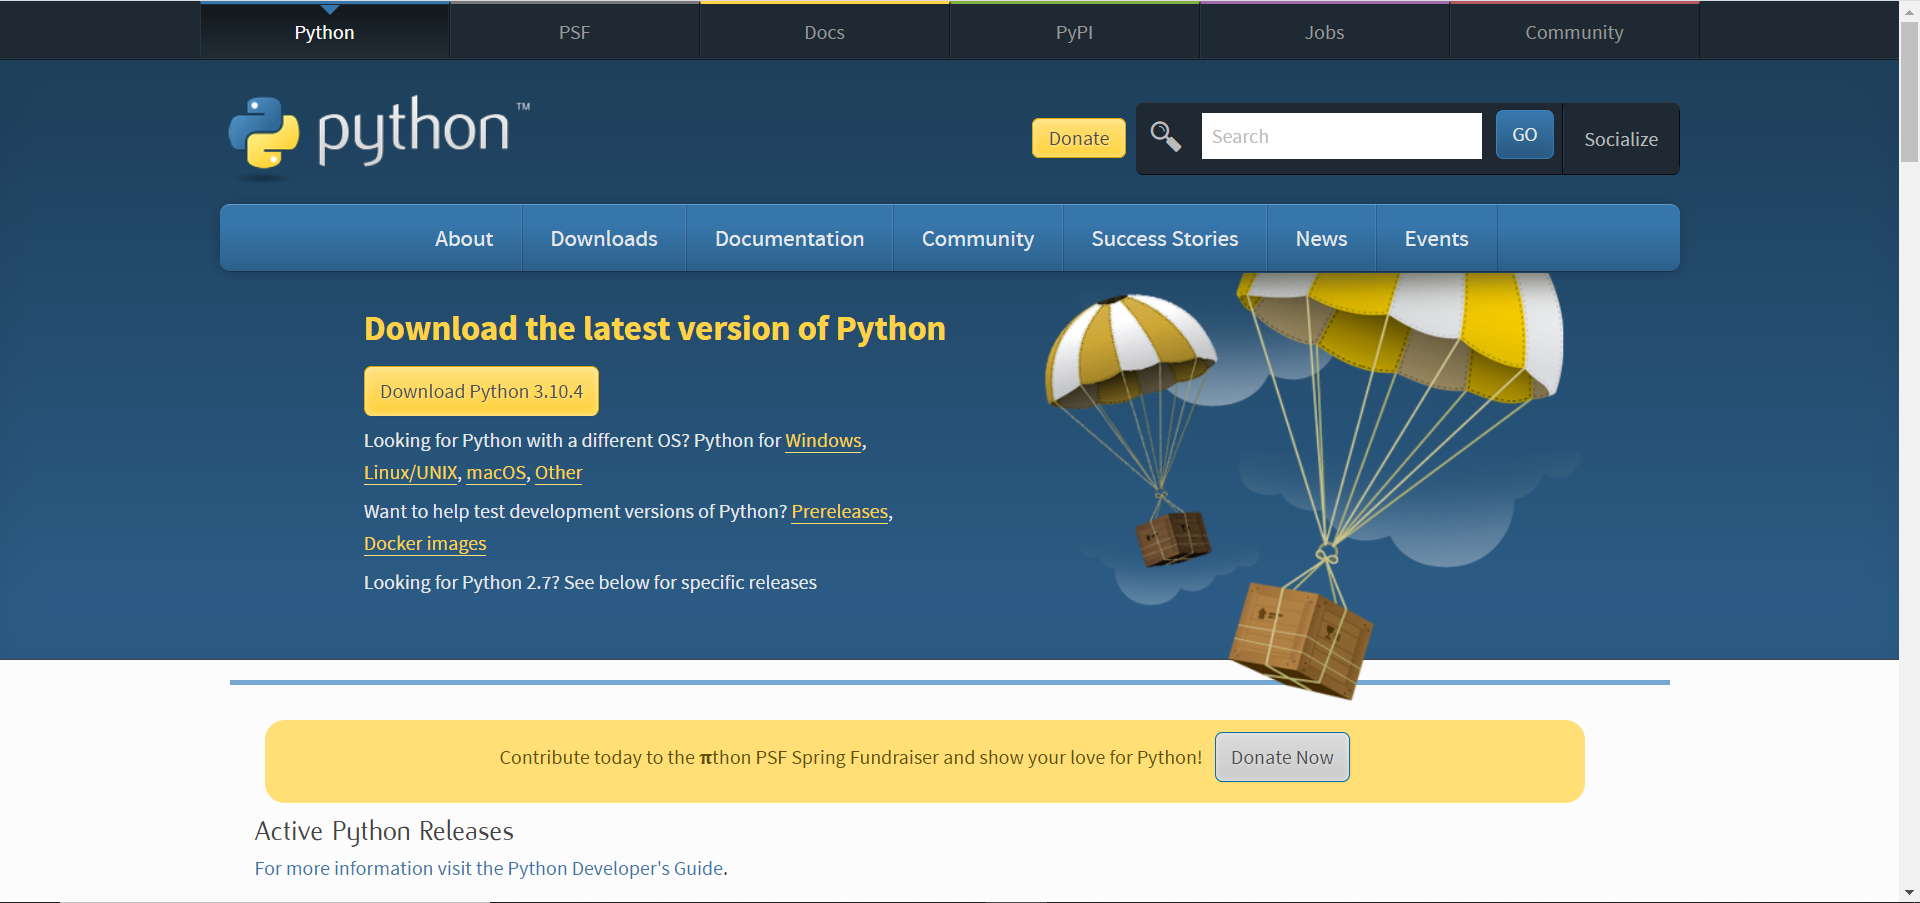The image size is (1920, 903).
Task: Click the page scrollbar thumb
Action: (x=1909, y=90)
